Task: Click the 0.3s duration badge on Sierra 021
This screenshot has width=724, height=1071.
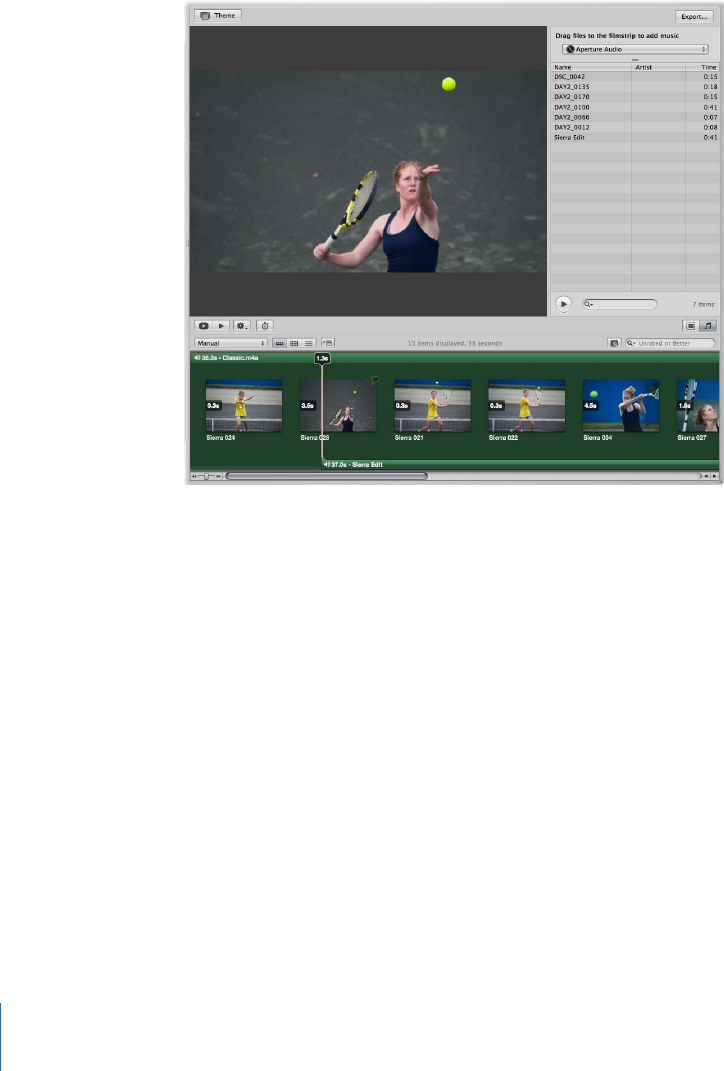Action: point(402,406)
